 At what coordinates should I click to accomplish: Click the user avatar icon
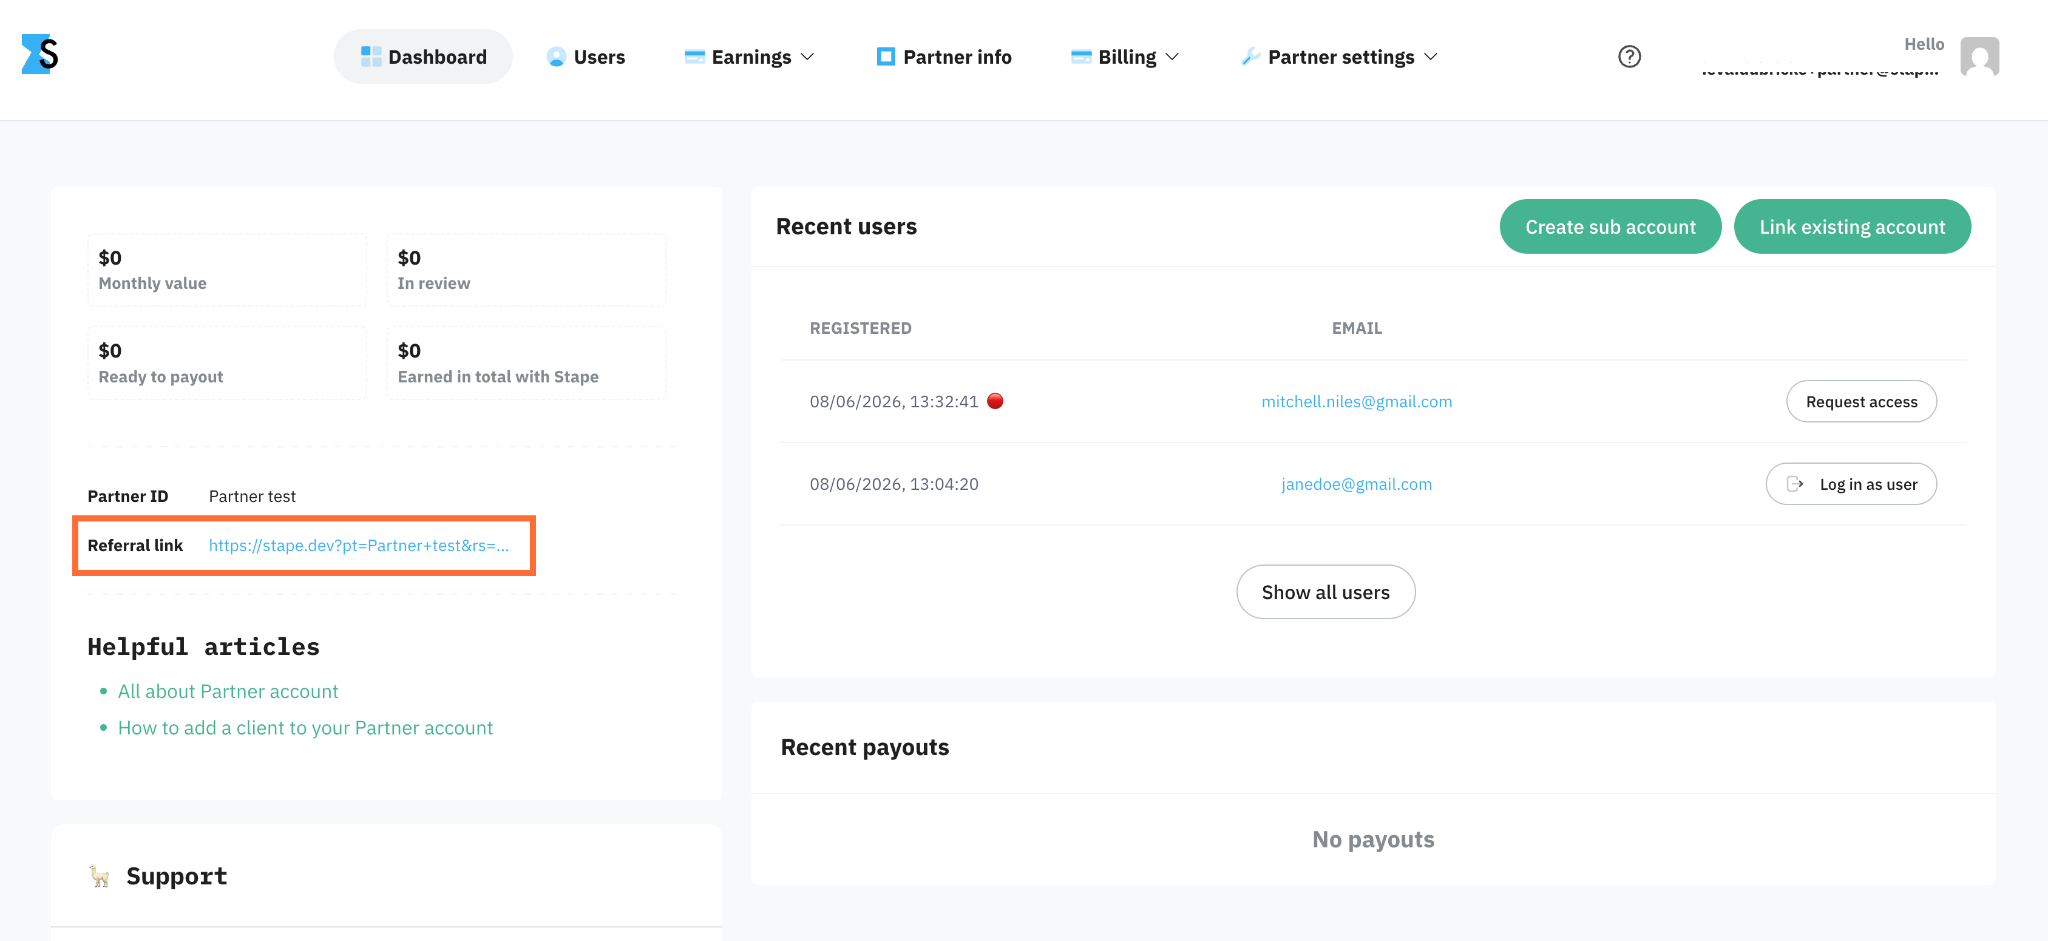coord(1979,57)
